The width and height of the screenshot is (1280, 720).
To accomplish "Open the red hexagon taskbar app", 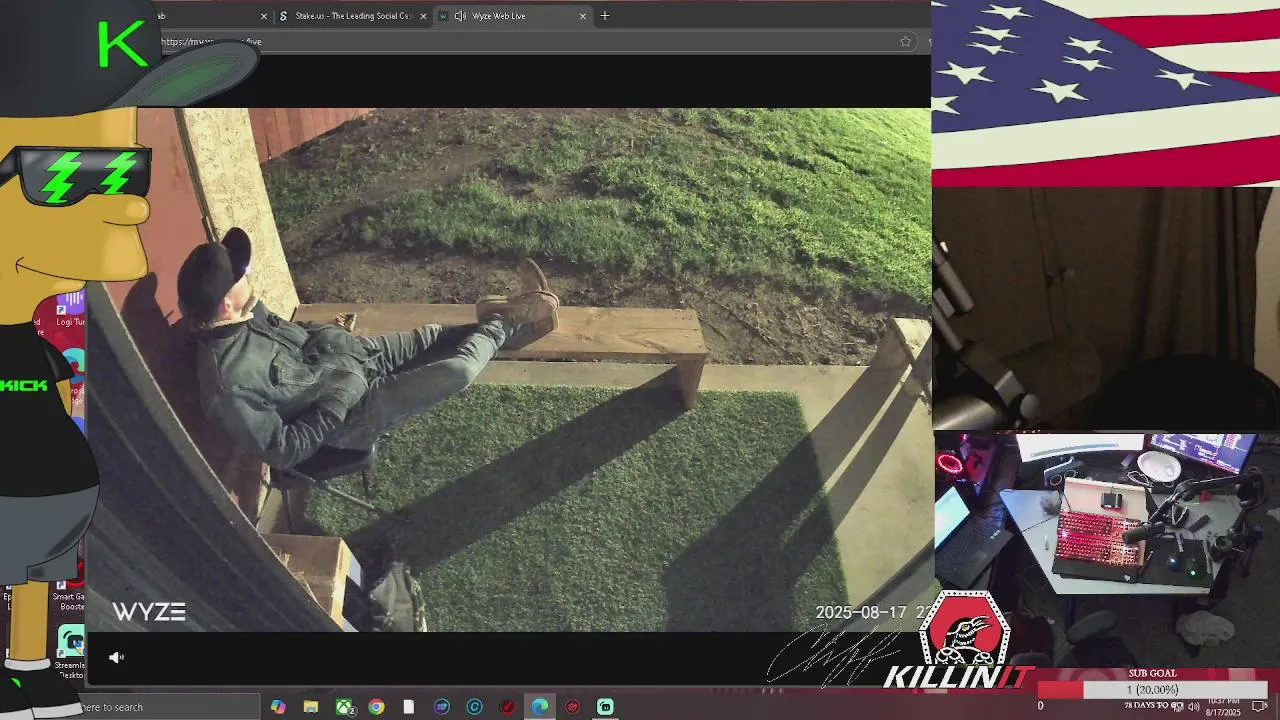I will pos(572,707).
